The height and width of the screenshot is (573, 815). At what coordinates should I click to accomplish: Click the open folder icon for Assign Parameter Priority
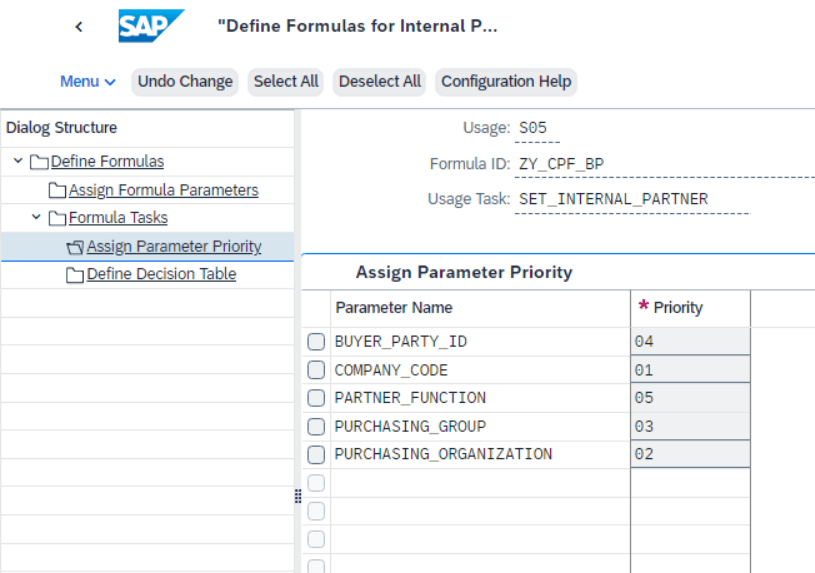[75, 246]
